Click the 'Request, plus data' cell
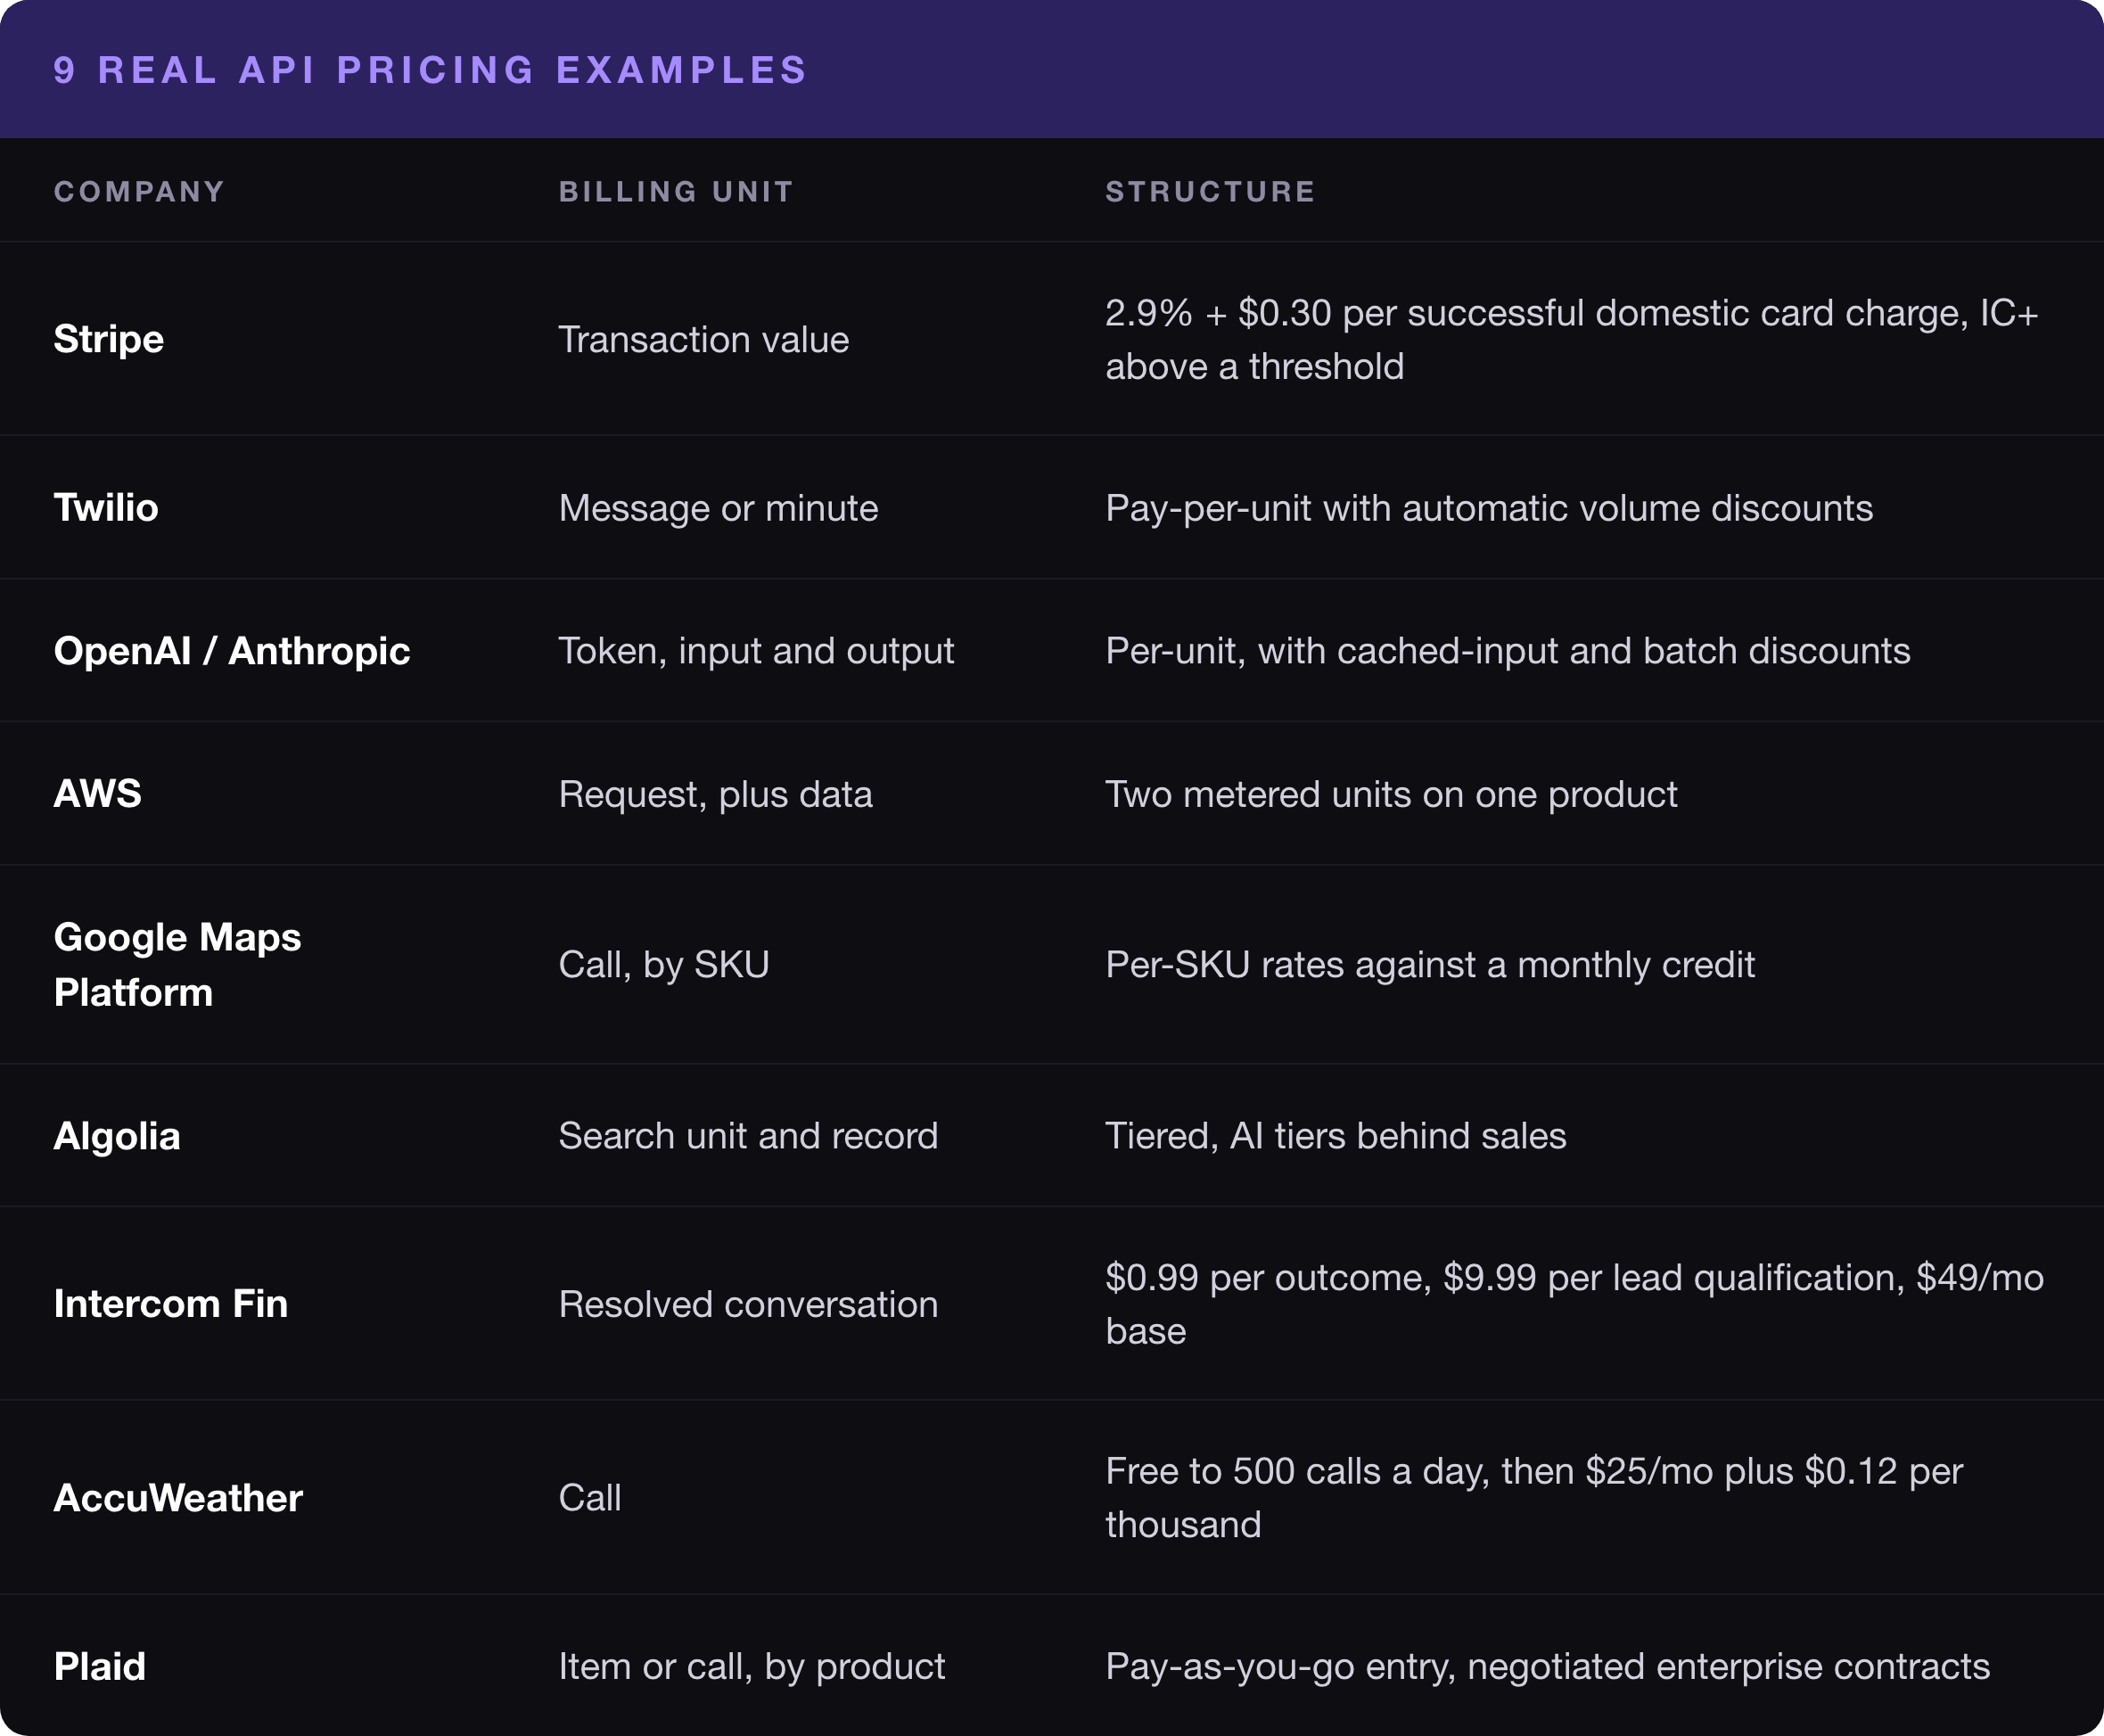The height and width of the screenshot is (1736, 2104). tap(715, 794)
